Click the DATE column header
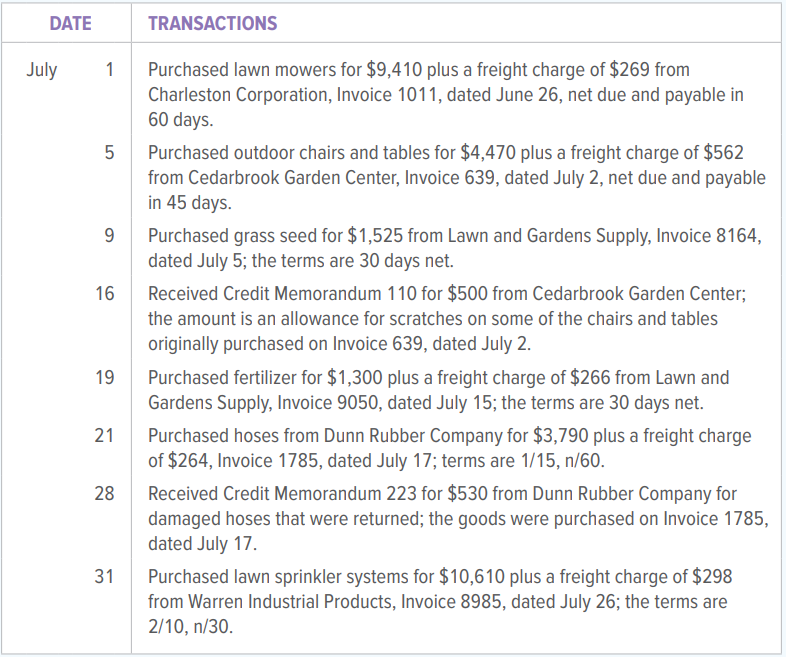786x657 pixels. pos(70,23)
